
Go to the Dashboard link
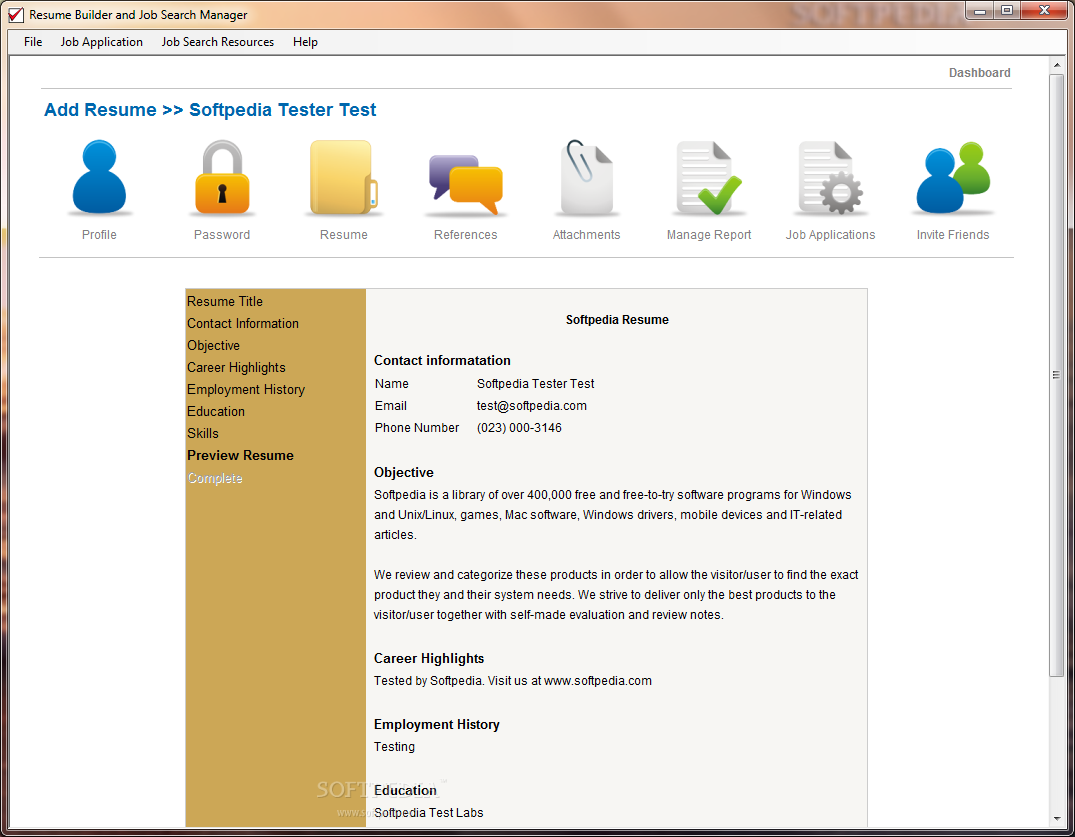(979, 73)
